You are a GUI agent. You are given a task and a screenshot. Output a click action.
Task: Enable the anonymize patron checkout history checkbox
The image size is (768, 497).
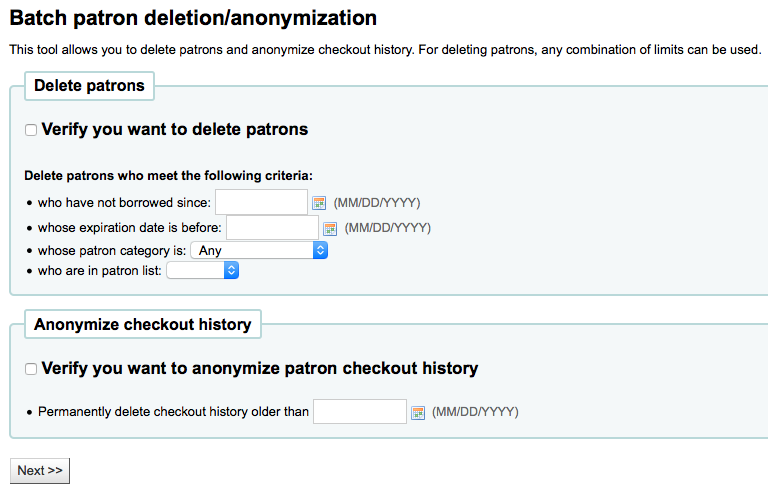point(31,369)
